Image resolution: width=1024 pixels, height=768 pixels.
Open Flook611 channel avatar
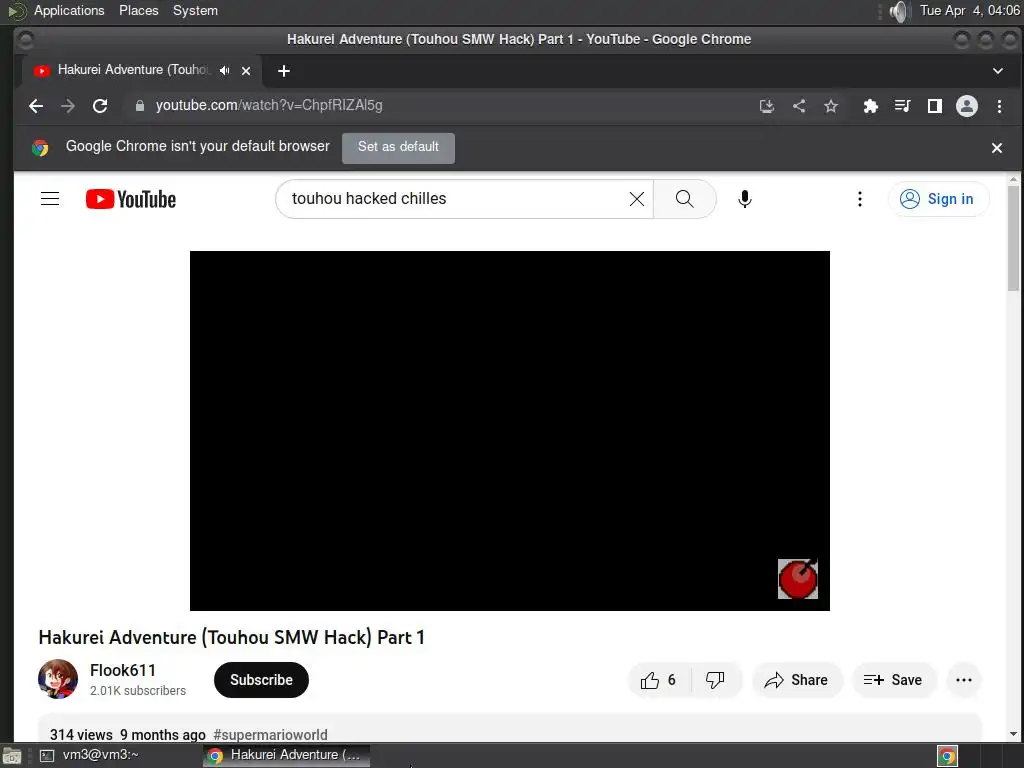57,679
